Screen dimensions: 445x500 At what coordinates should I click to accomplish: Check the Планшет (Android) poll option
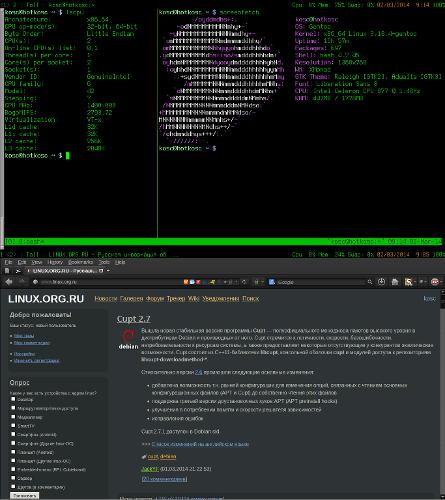[x=13, y=452]
